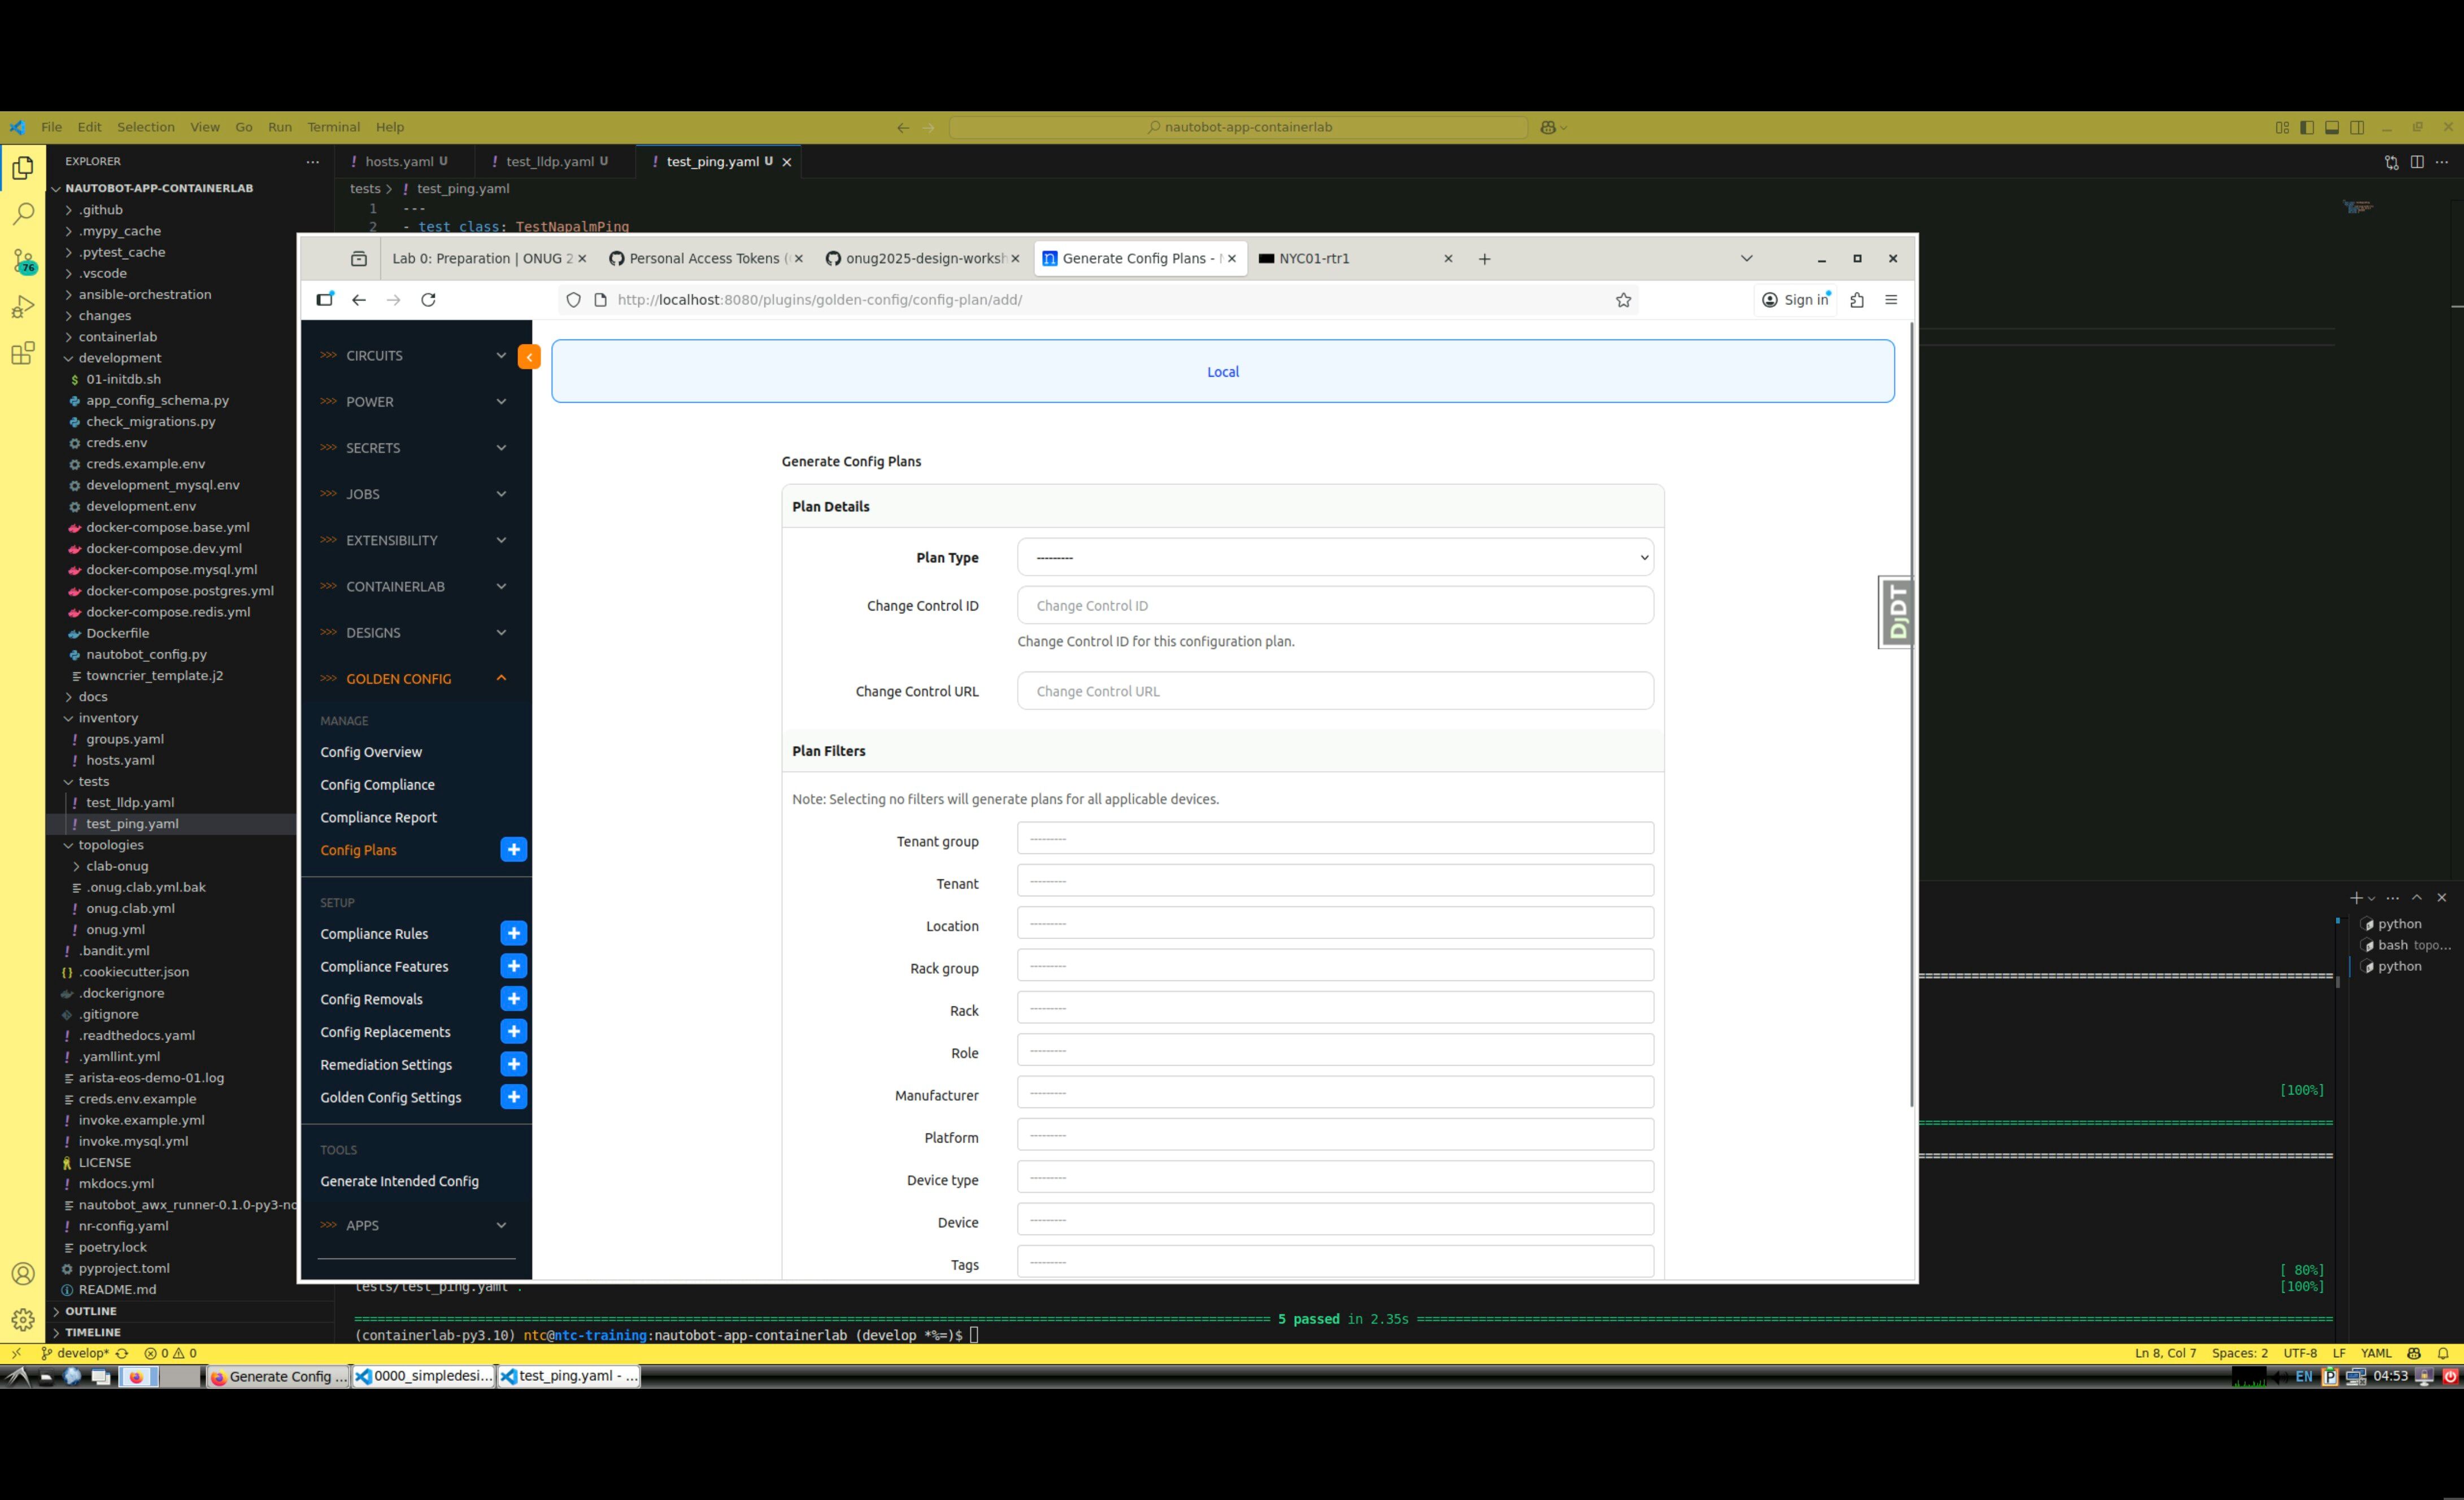The height and width of the screenshot is (1500, 2464).
Task: Open Extensions view in activity bar
Action: pos(23,353)
